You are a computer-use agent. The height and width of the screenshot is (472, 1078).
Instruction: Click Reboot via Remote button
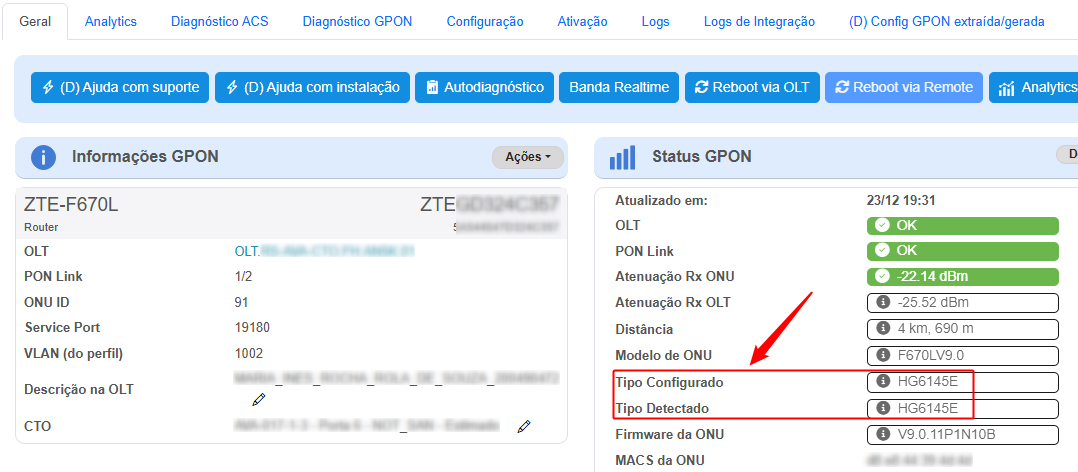pyautogui.click(x=904, y=87)
